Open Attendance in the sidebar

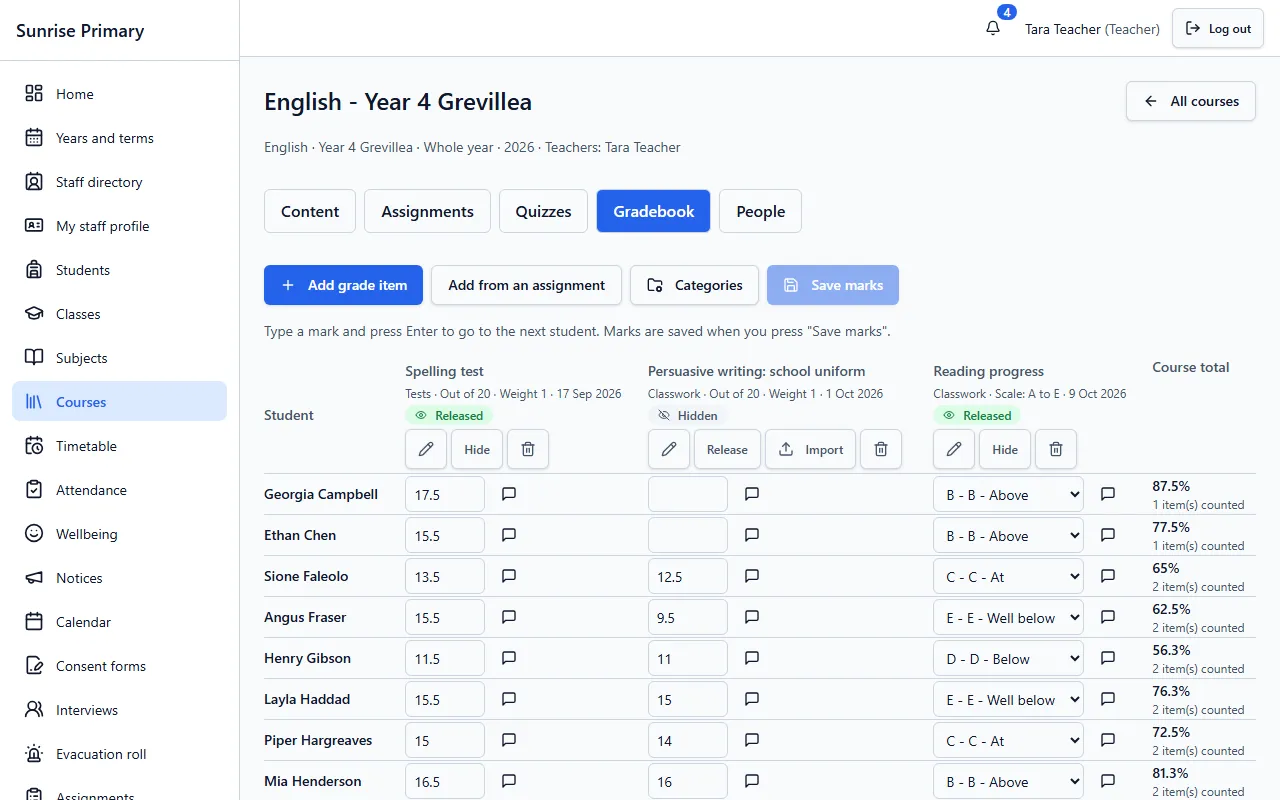[x=120, y=490]
